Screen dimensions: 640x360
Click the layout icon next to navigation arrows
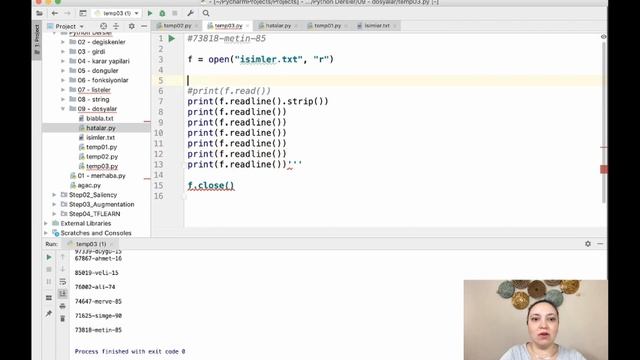point(83,13)
